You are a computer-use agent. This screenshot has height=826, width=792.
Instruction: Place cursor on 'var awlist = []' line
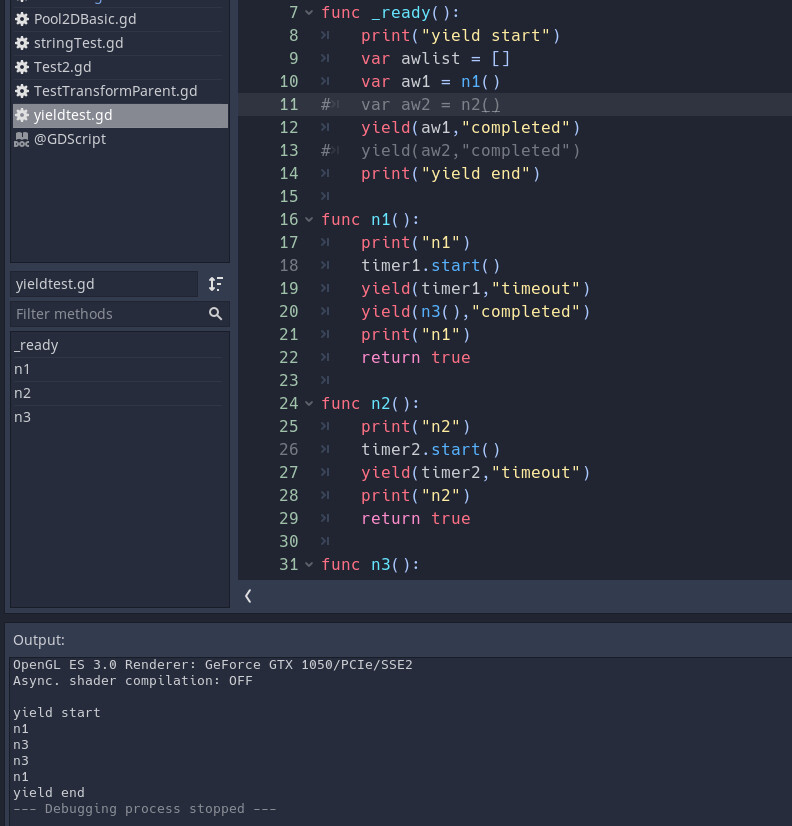(x=435, y=58)
